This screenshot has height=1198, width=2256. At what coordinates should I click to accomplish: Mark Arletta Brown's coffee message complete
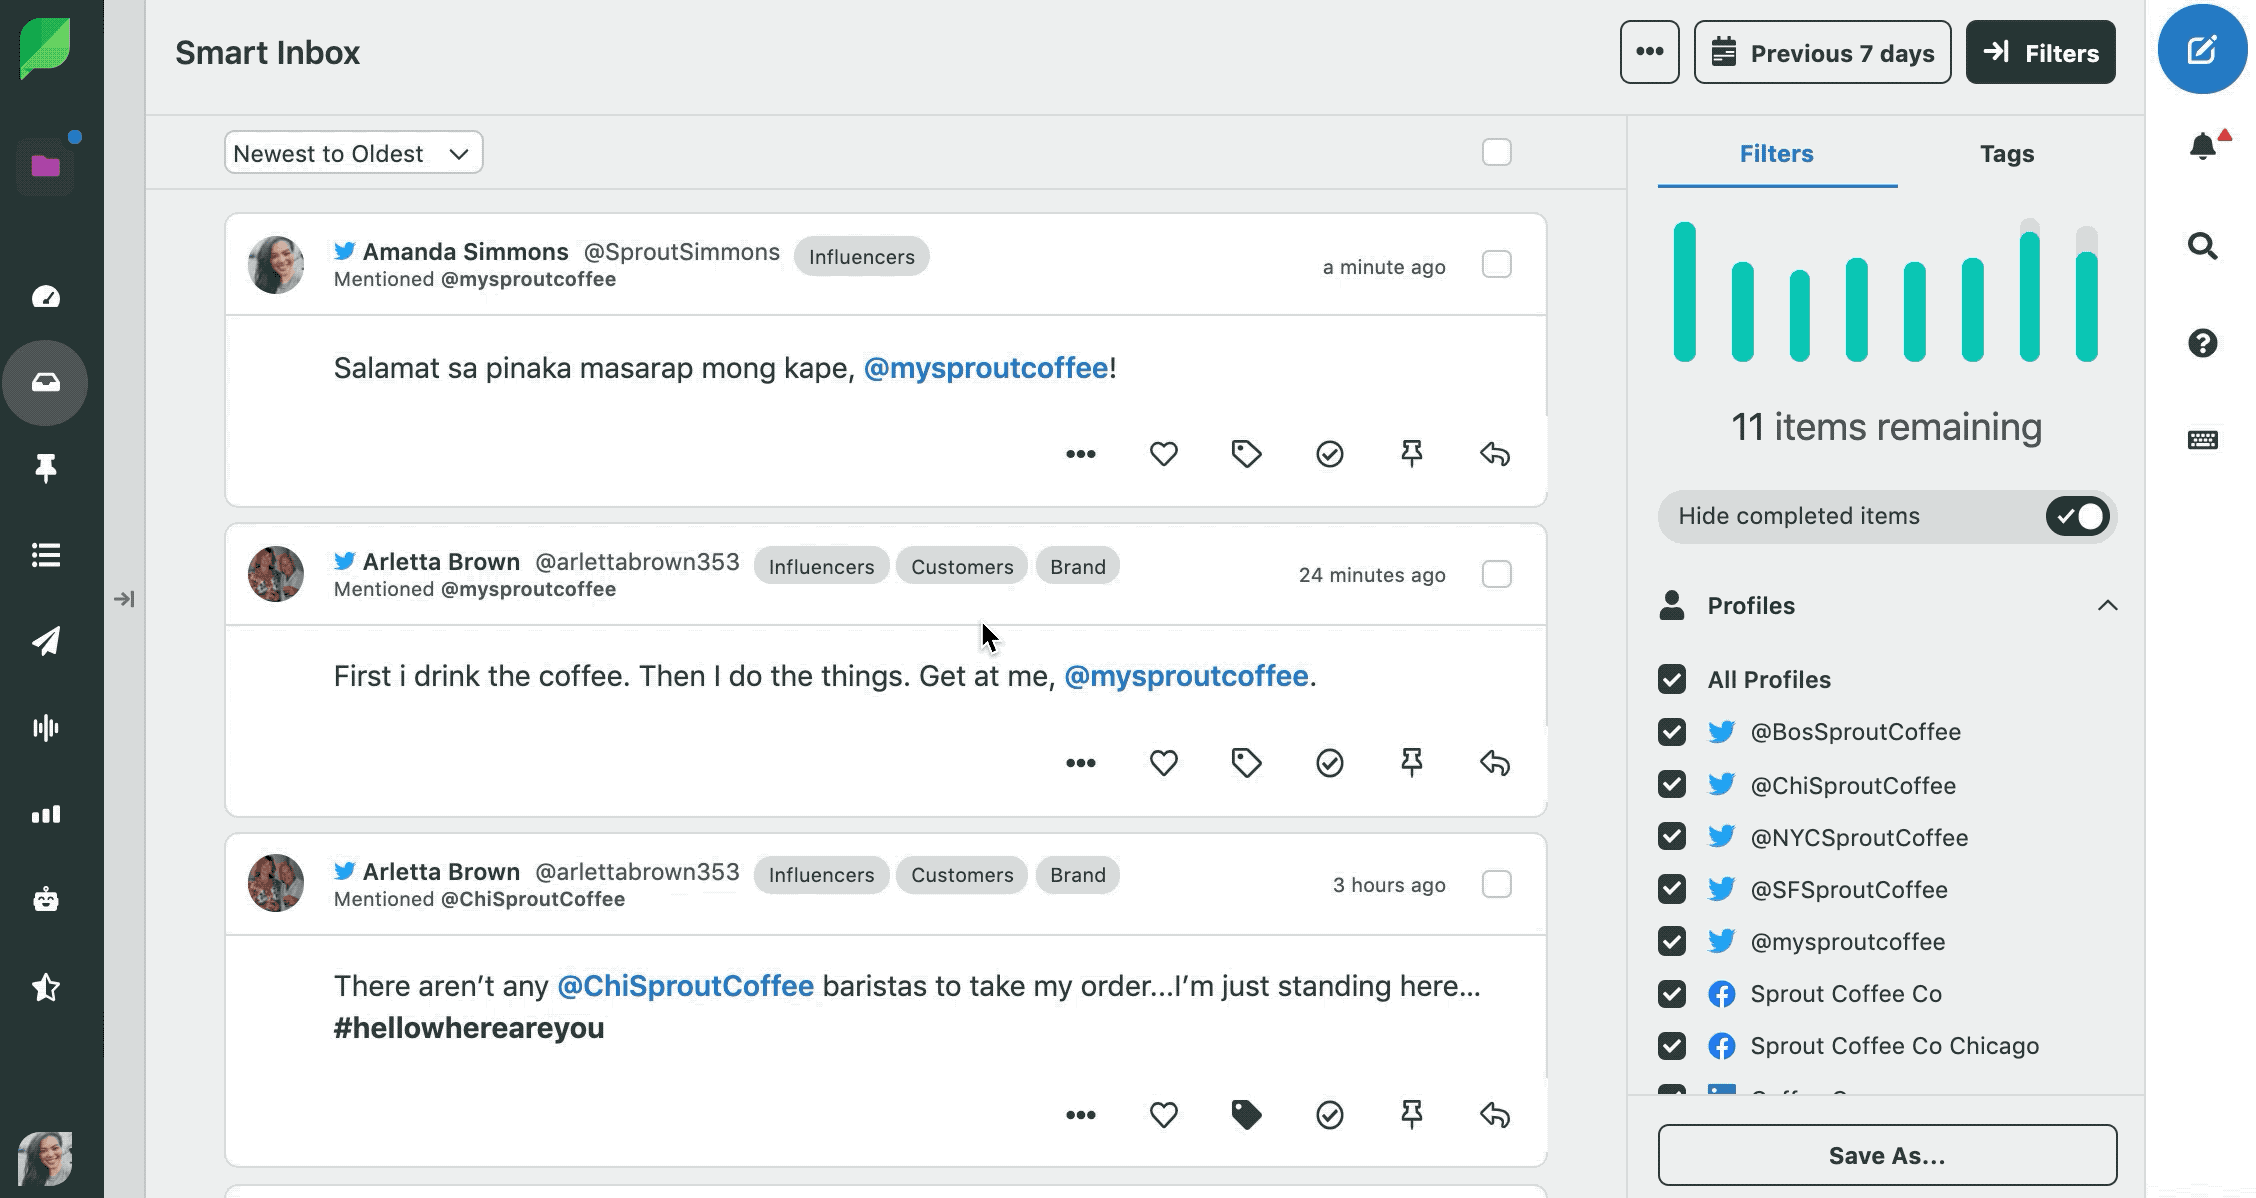[x=1329, y=763]
